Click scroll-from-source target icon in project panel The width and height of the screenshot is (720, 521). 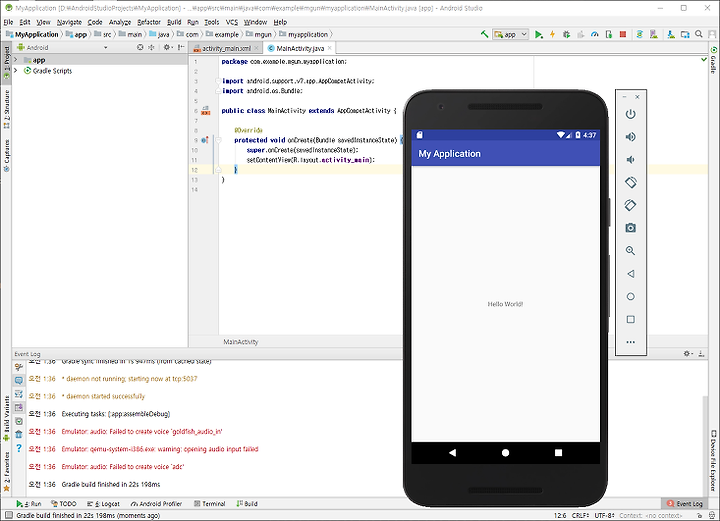140,47
